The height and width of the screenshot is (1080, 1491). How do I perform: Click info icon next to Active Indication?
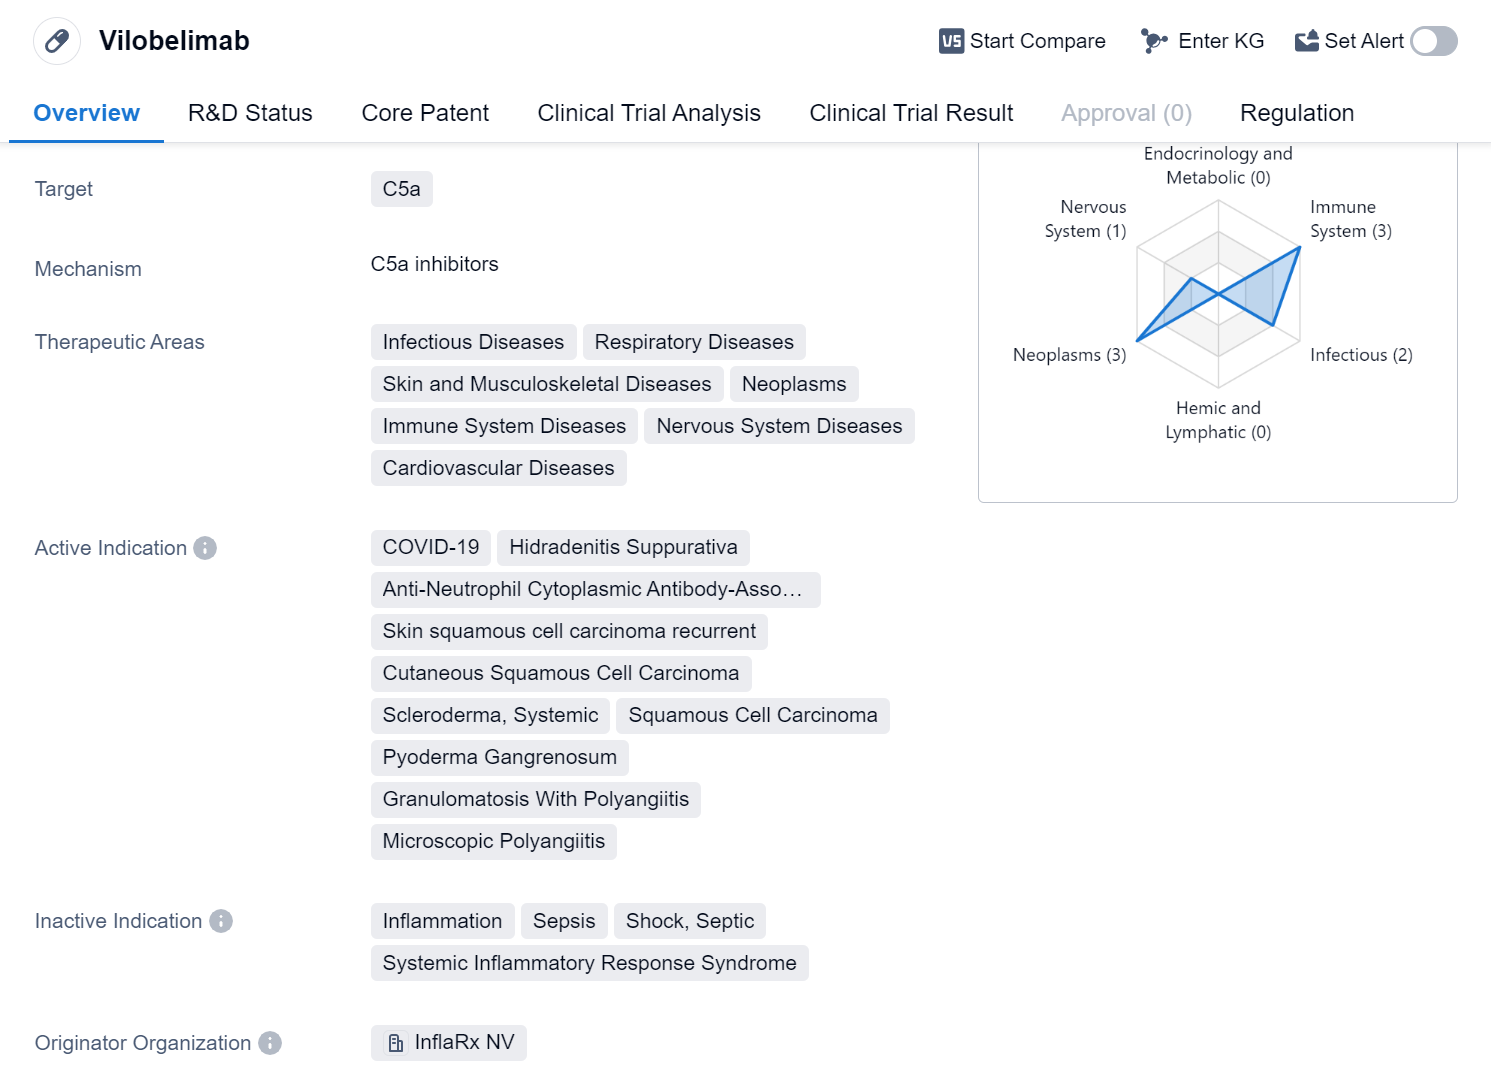coord(205,548)
